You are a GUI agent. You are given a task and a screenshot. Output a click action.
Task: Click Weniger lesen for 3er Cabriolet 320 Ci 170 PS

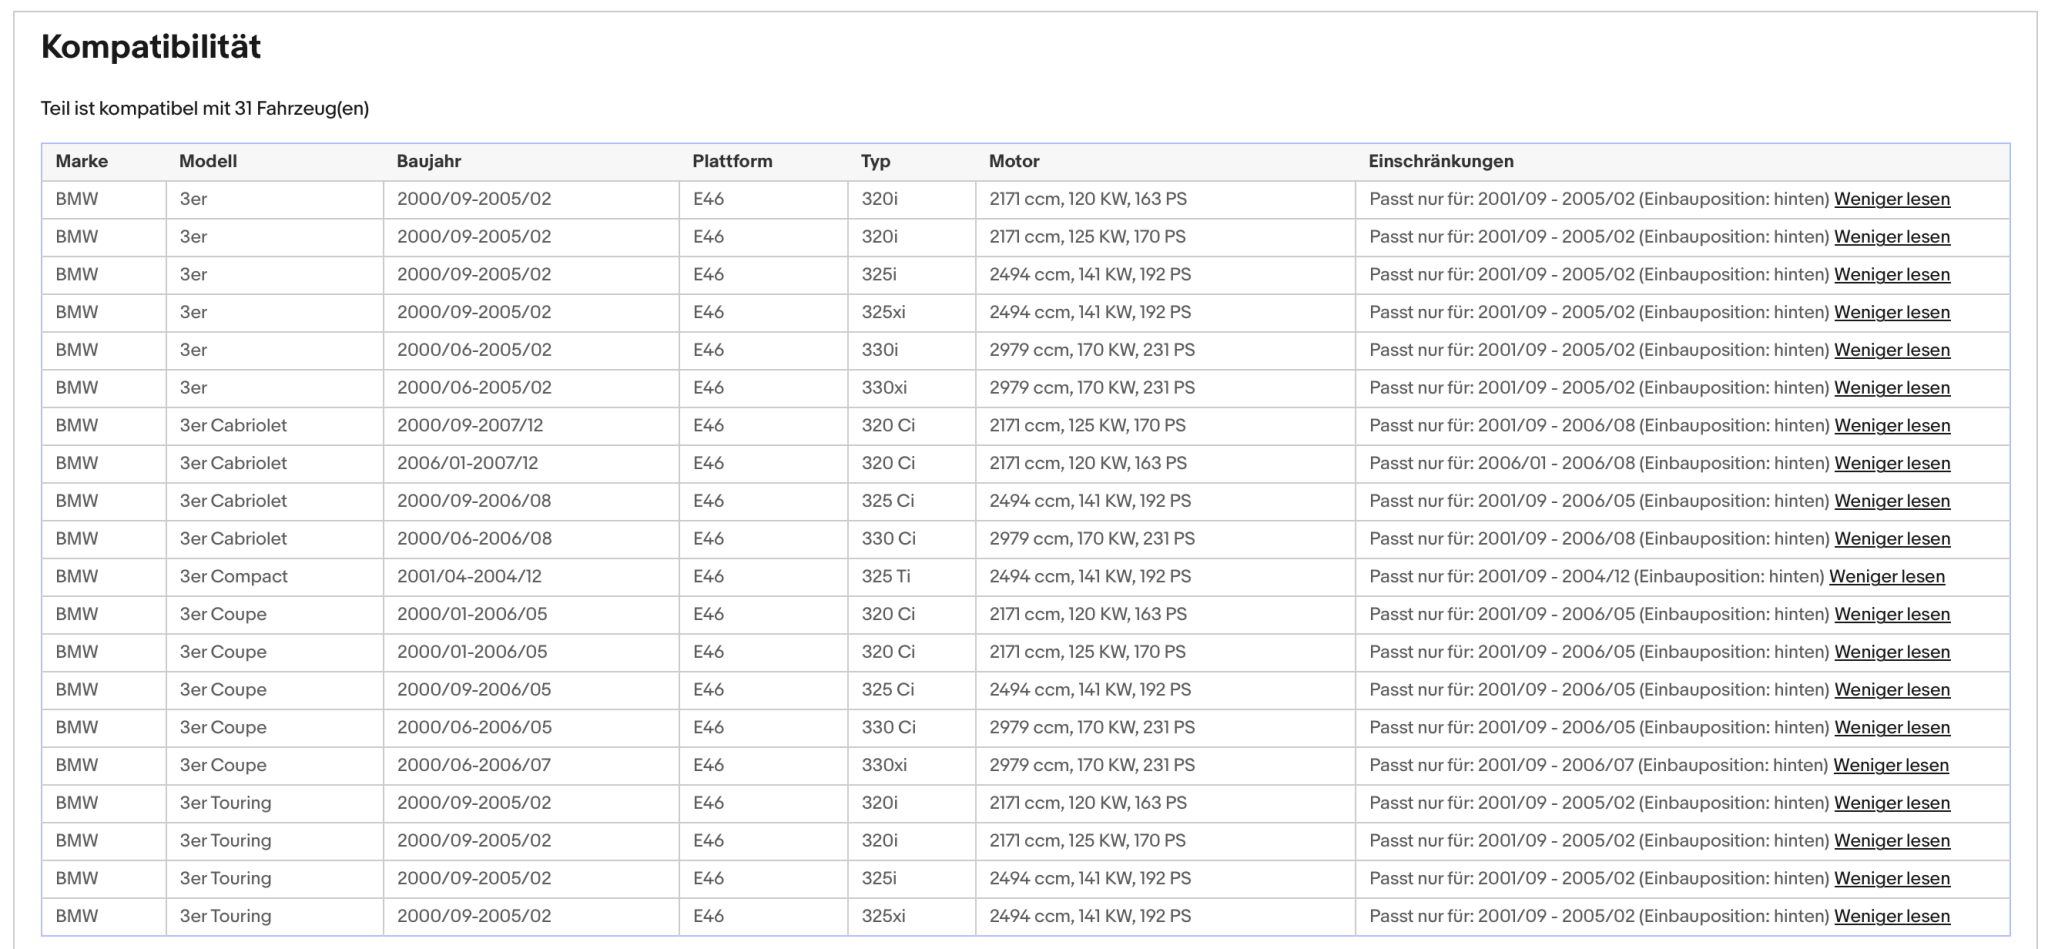1891,425
